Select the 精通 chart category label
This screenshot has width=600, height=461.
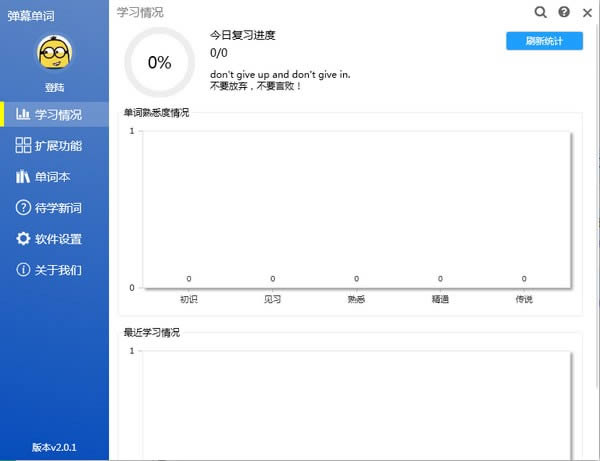click(x=440, y=298)
